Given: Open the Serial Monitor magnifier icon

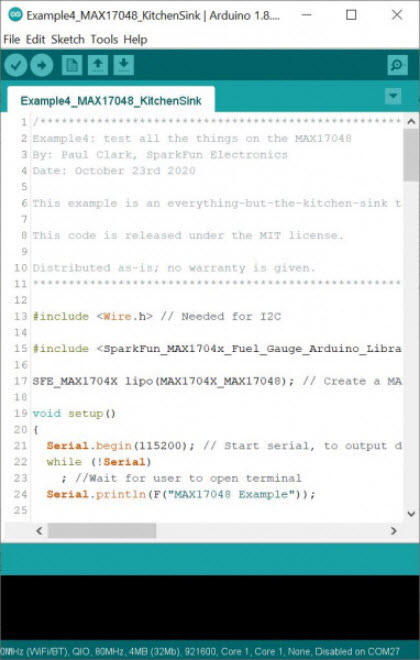Looking at the screenshot, I should (397, 65).
